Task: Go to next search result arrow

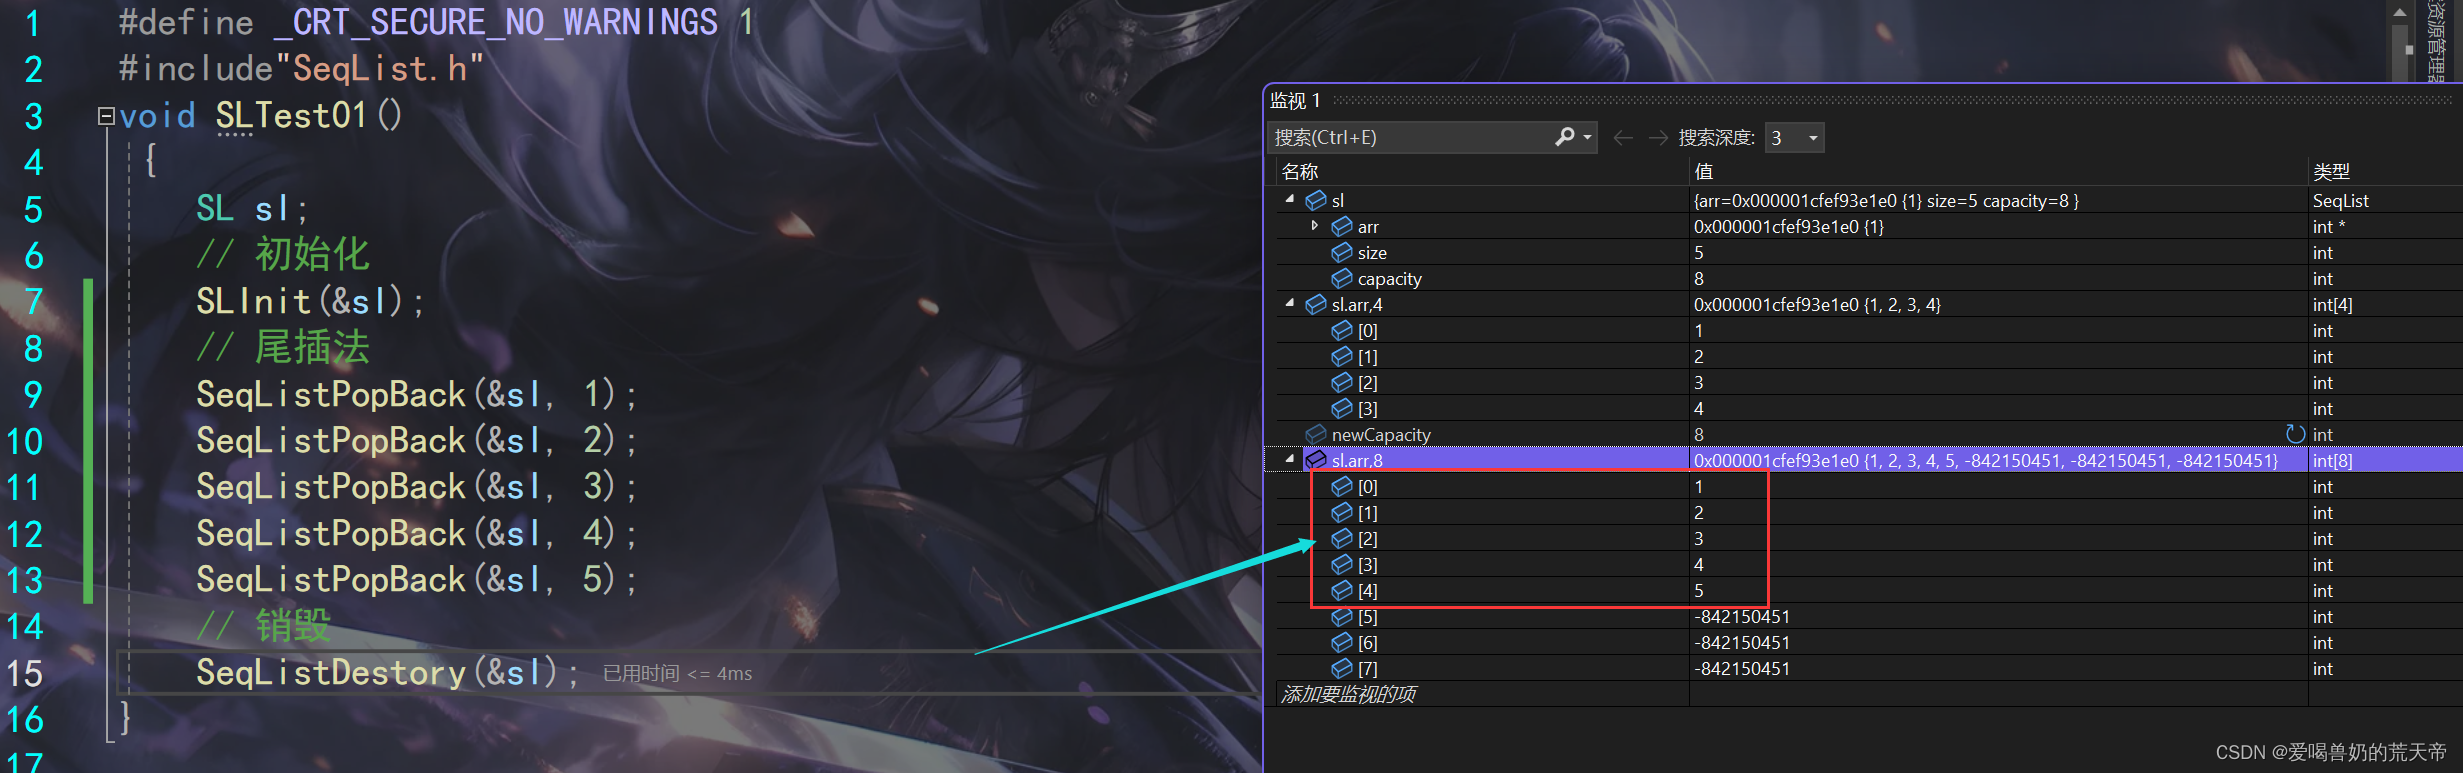Action: [1658, 138]
